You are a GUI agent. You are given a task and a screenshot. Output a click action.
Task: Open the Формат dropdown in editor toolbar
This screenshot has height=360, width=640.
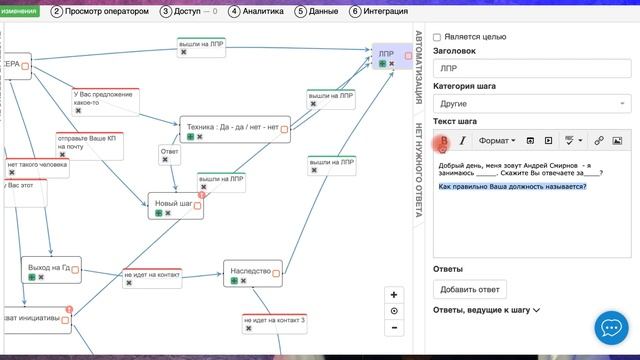pyautogui.click(x=497, y=141)
